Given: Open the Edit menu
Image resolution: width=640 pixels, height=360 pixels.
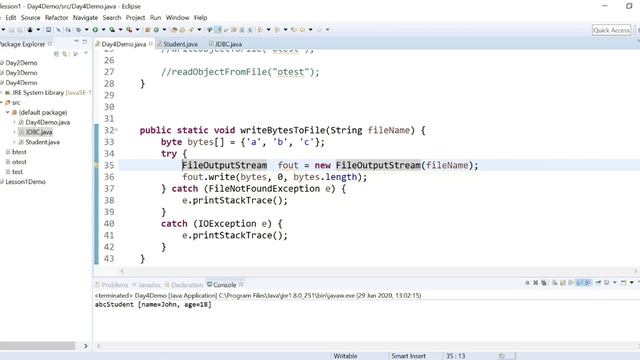Looking at the screenshot, I should tap(11, 18).
